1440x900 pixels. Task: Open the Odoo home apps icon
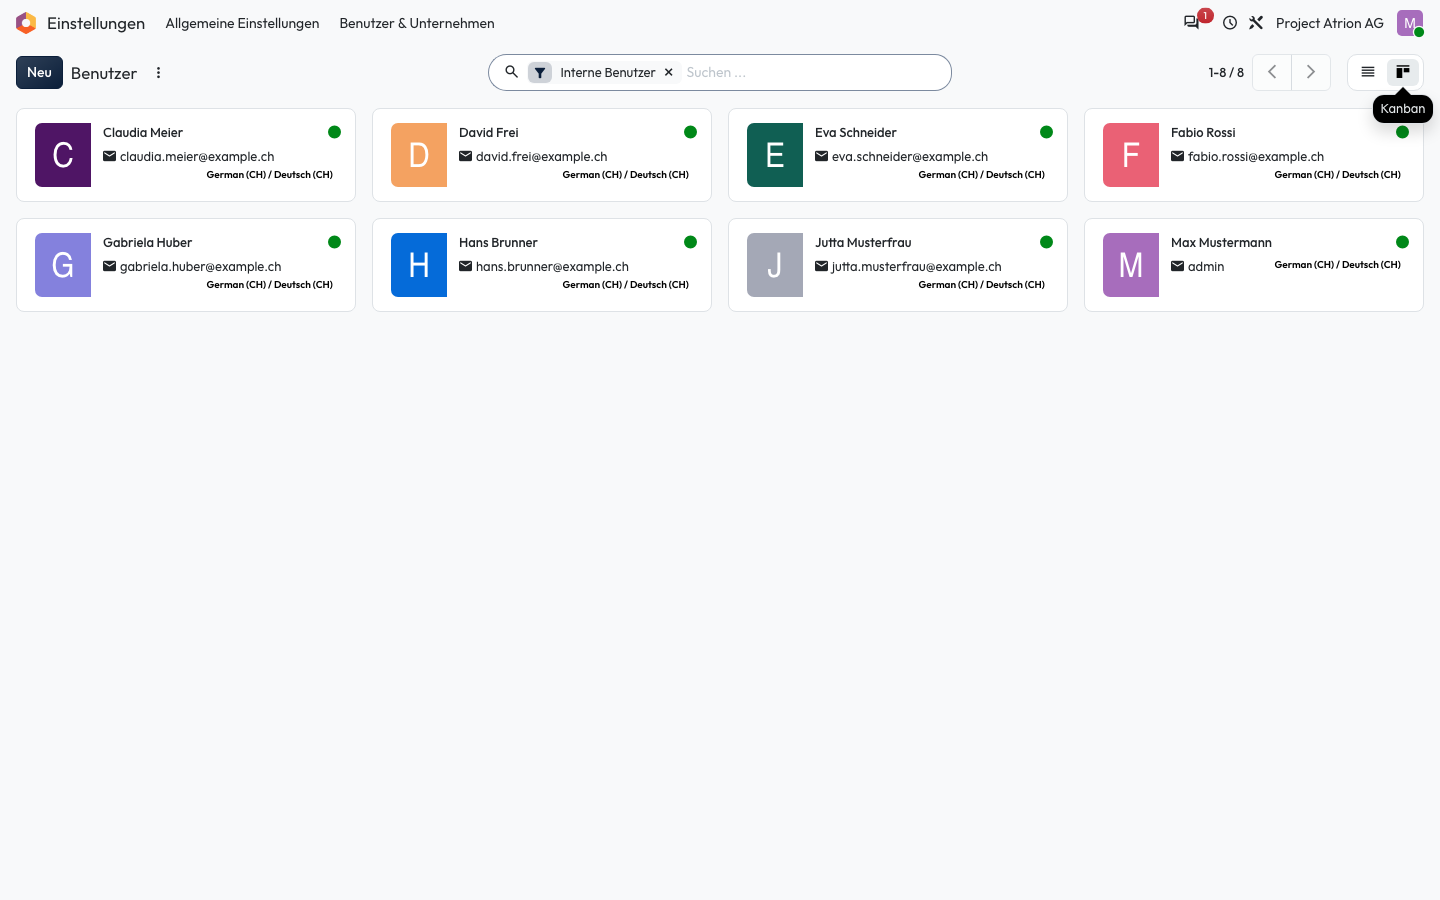pyautogui.click(x=26, y=23)
